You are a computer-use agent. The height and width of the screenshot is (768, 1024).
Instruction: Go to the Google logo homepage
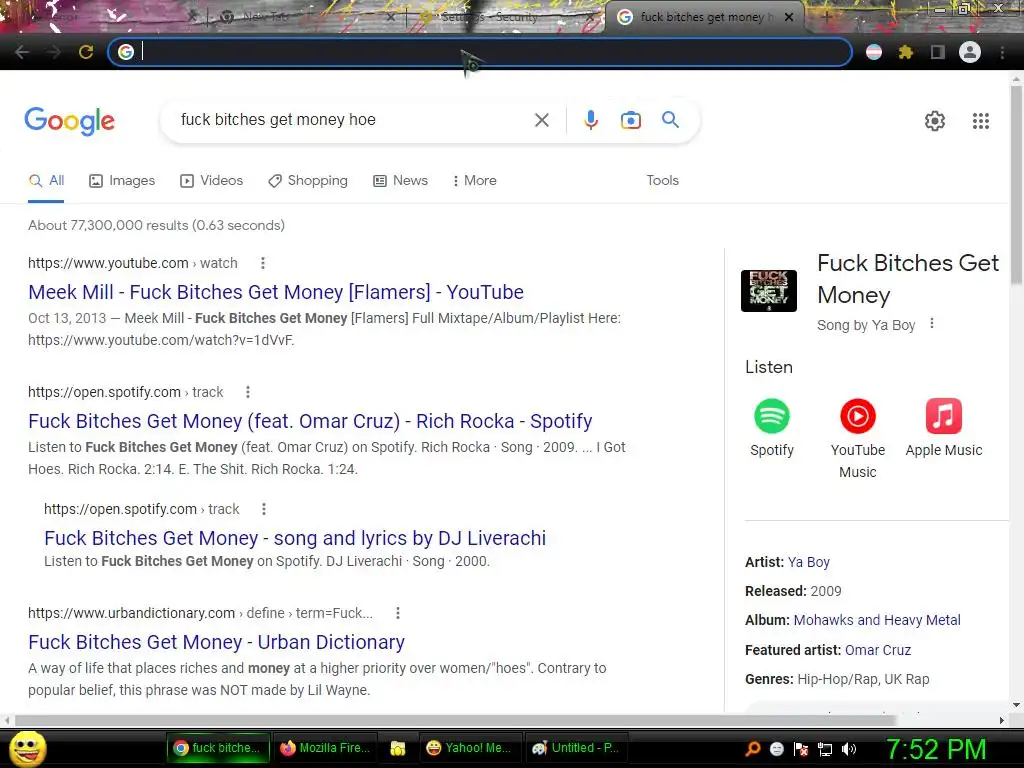pos(69,121)
